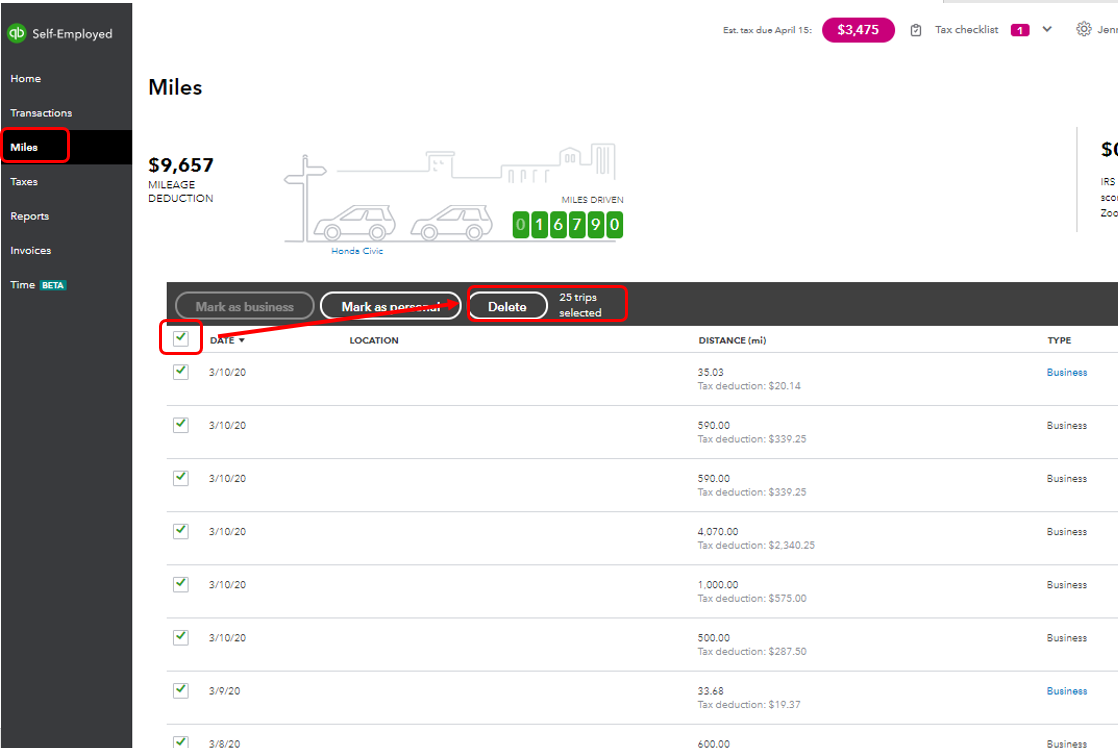The width and height of the screenshot is (1118, 748).
Task: Open Invoices in the sidebar
Action: (31, 250)
